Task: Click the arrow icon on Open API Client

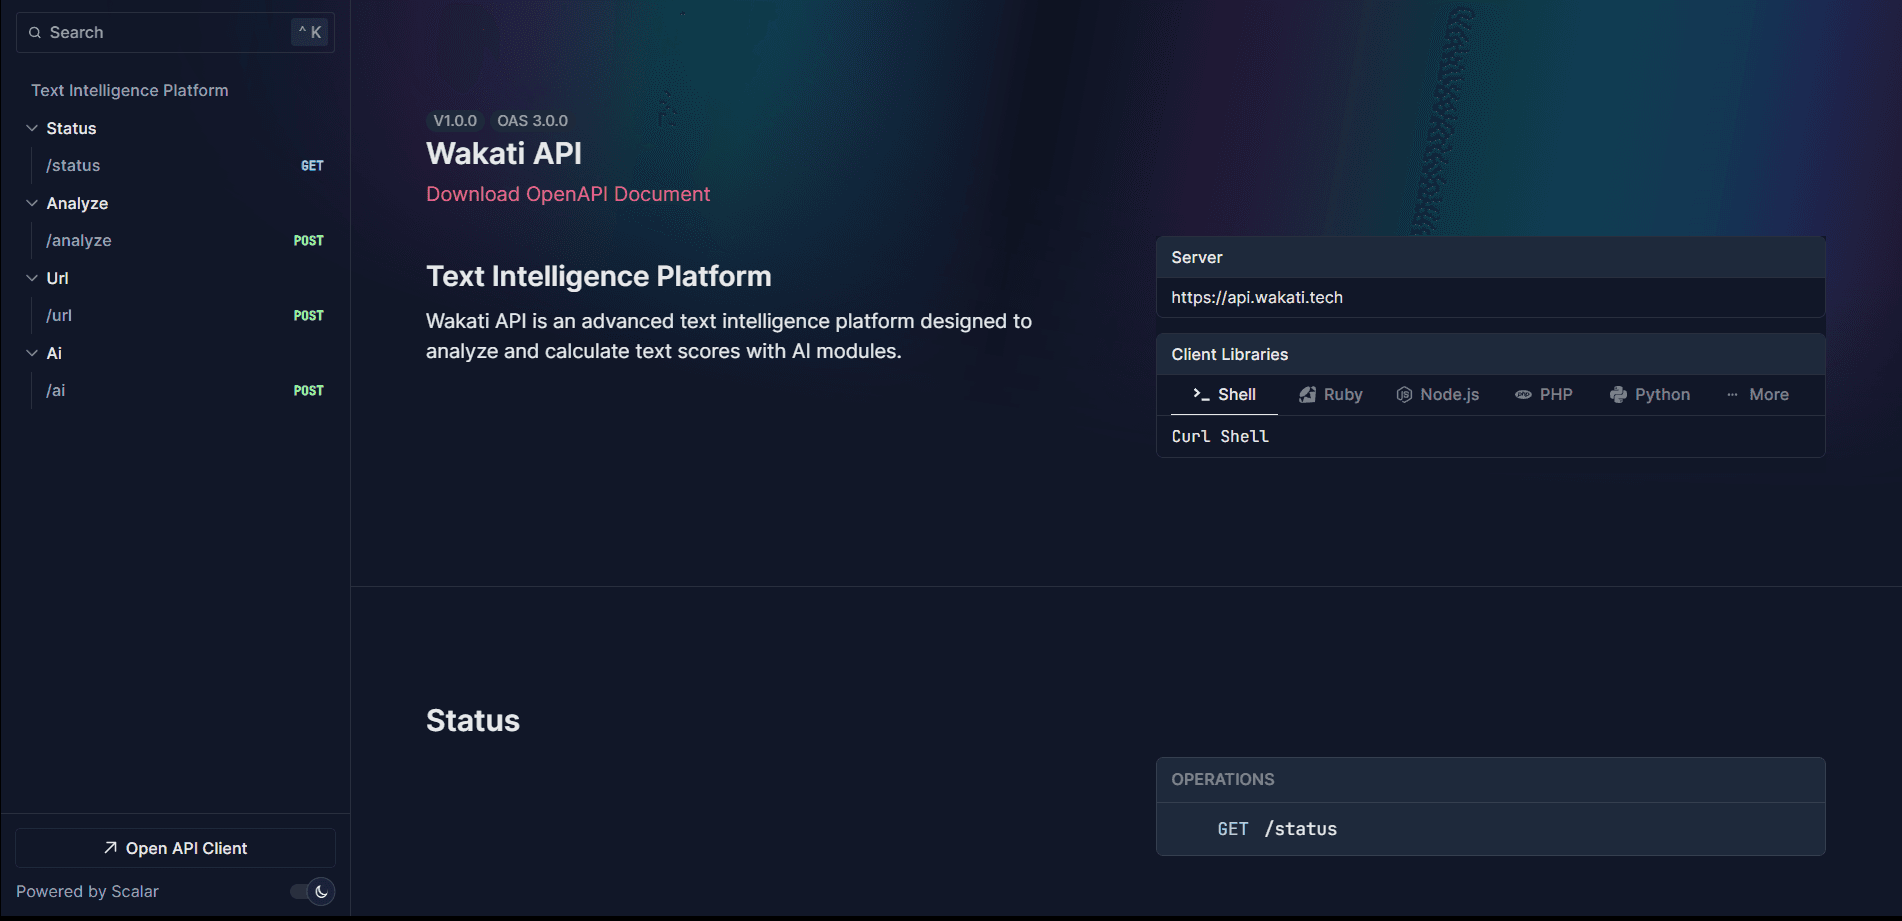Action: [110, 848]
